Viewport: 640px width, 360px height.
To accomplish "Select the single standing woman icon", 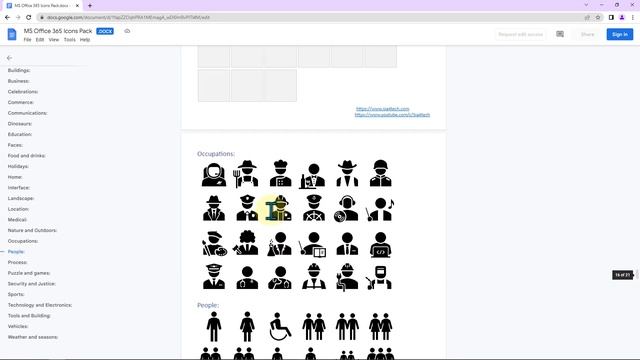I will (247, 327).
